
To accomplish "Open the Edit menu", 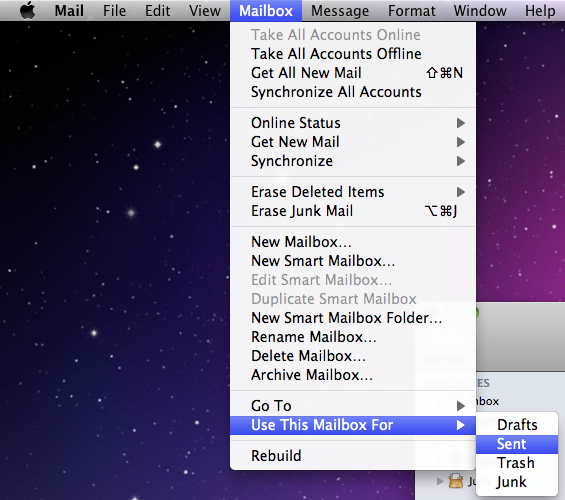I will click(x=157, y=11).
